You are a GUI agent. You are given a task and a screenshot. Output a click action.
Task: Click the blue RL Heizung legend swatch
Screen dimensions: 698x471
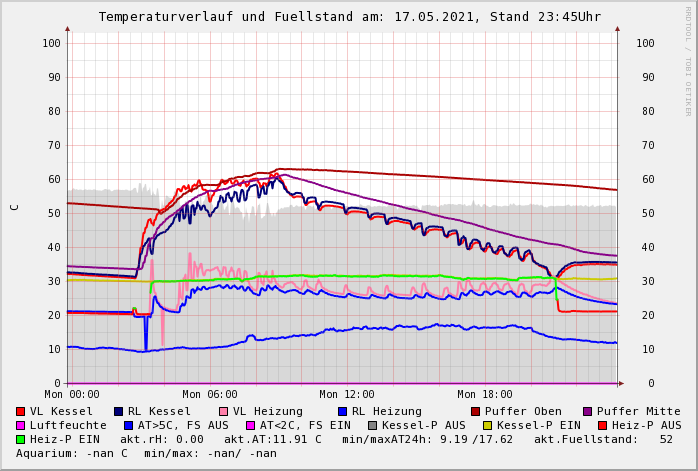point(342,411)
